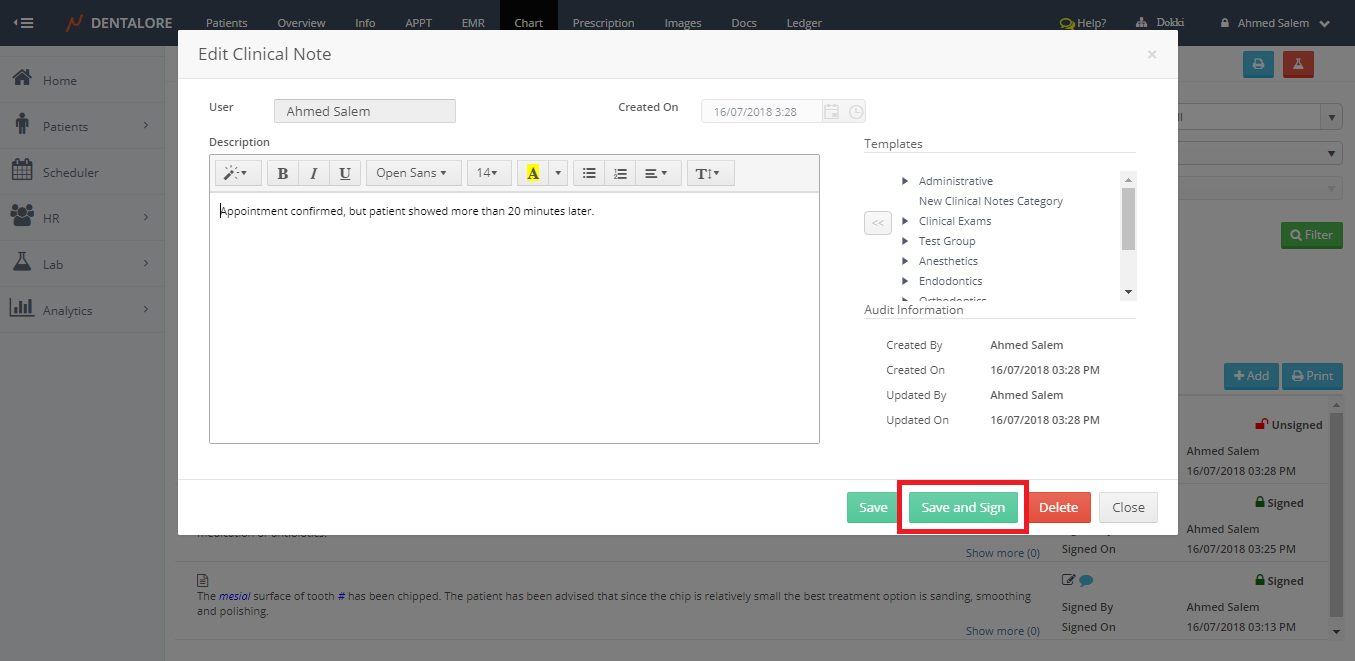Image resolution: width=1355 pixels, height=661 pixels.
Task: Click the calendar icon beside Created On
Action: [831, 112]
